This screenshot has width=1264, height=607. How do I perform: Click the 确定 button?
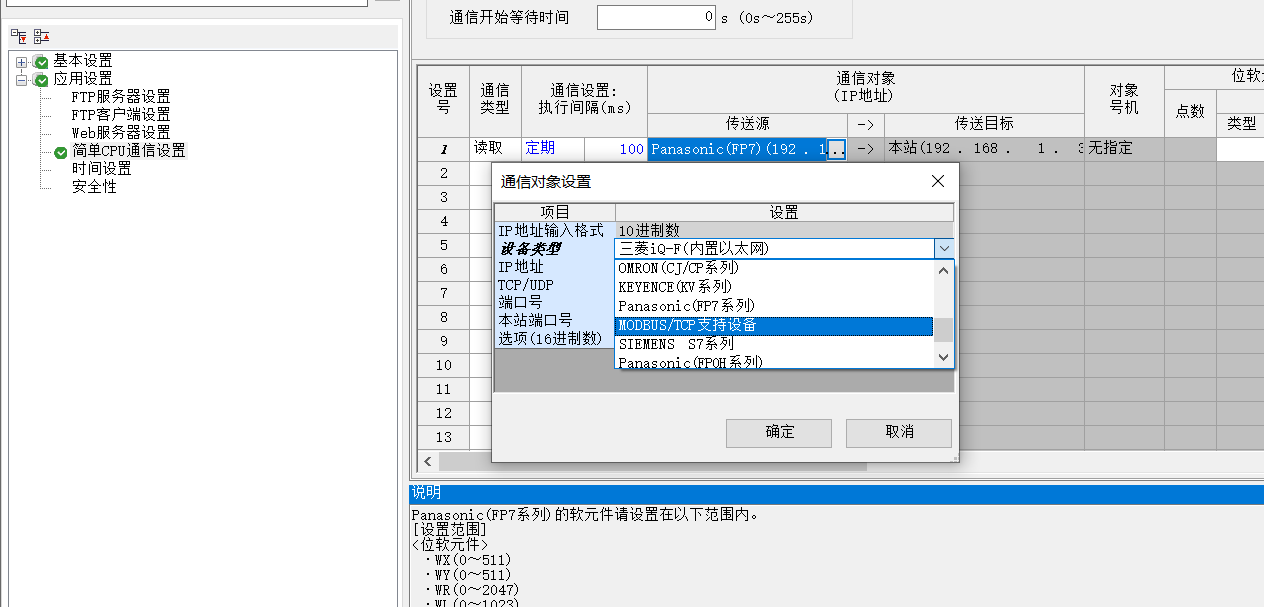(779, 432)
